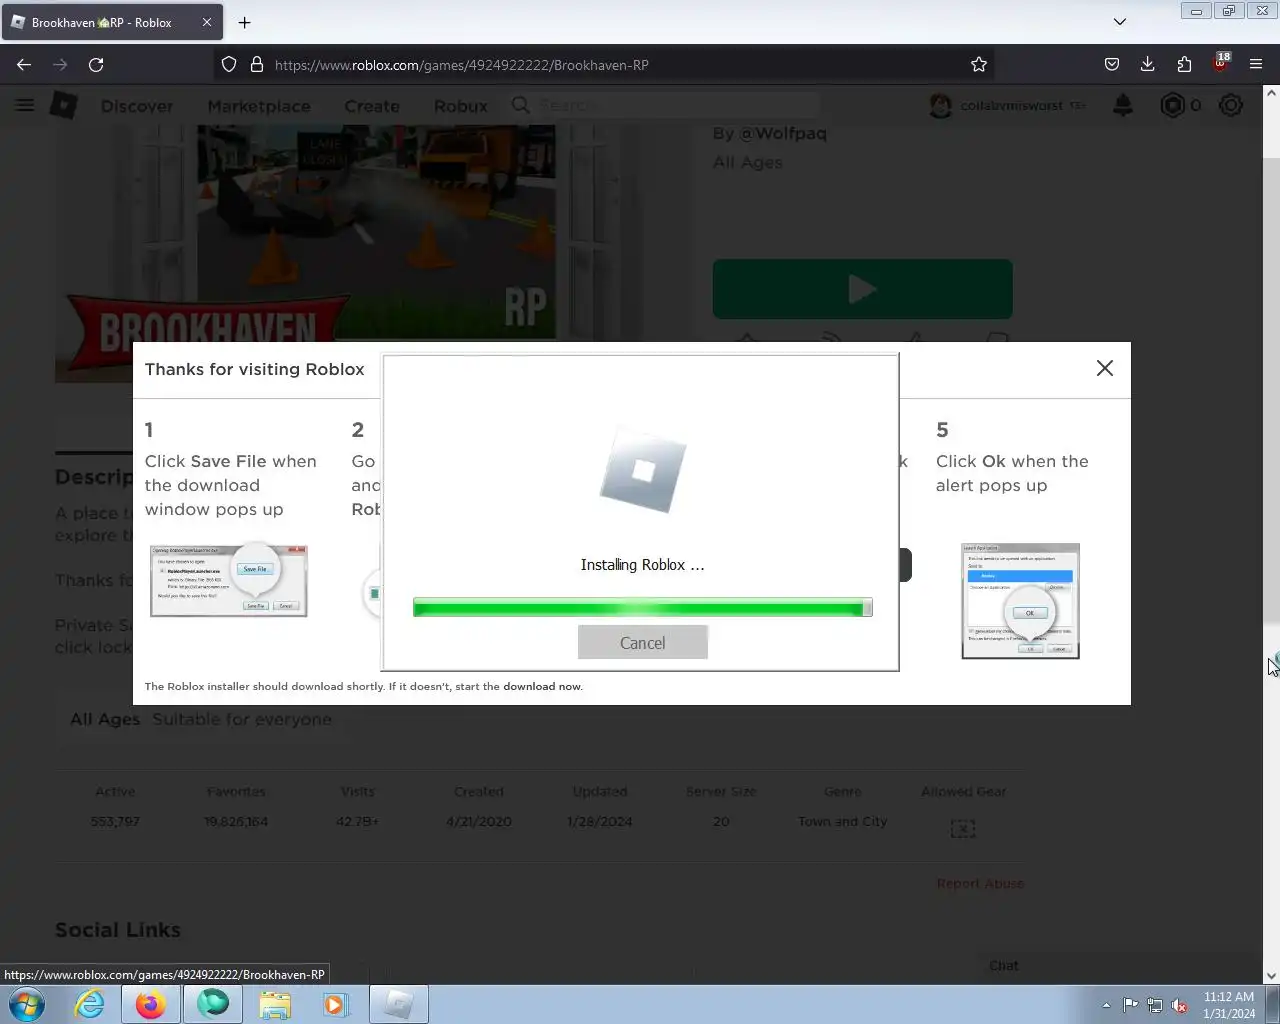Image resolution: width=1280 pixels, height=1024 pixels.
Task: Click the 'download now' link
Action: tap(541, 687)
